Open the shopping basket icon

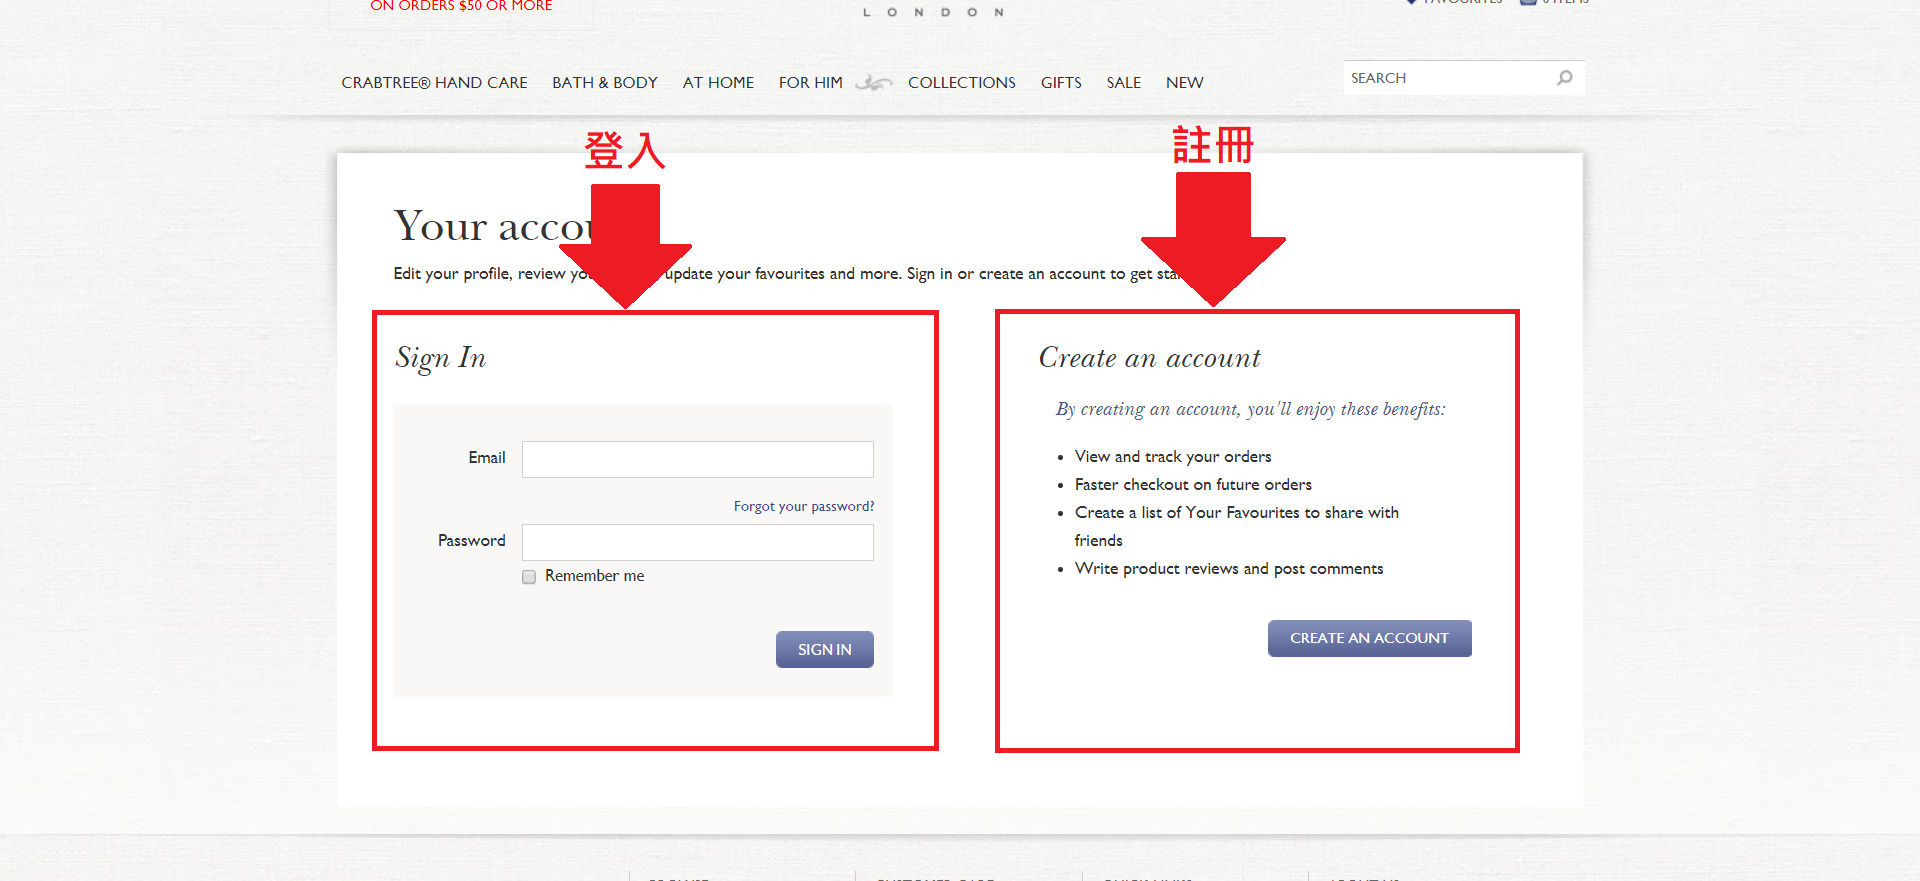[1528, 2]
